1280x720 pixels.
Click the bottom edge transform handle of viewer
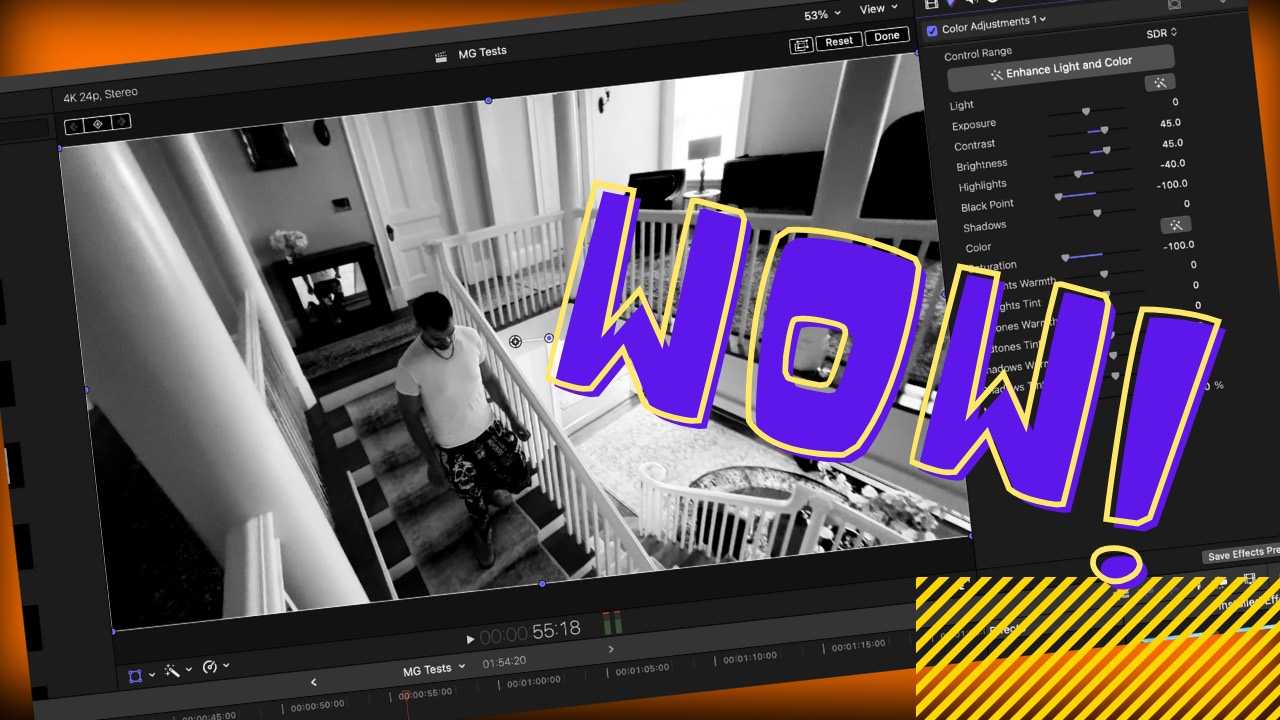pos(542,583)
